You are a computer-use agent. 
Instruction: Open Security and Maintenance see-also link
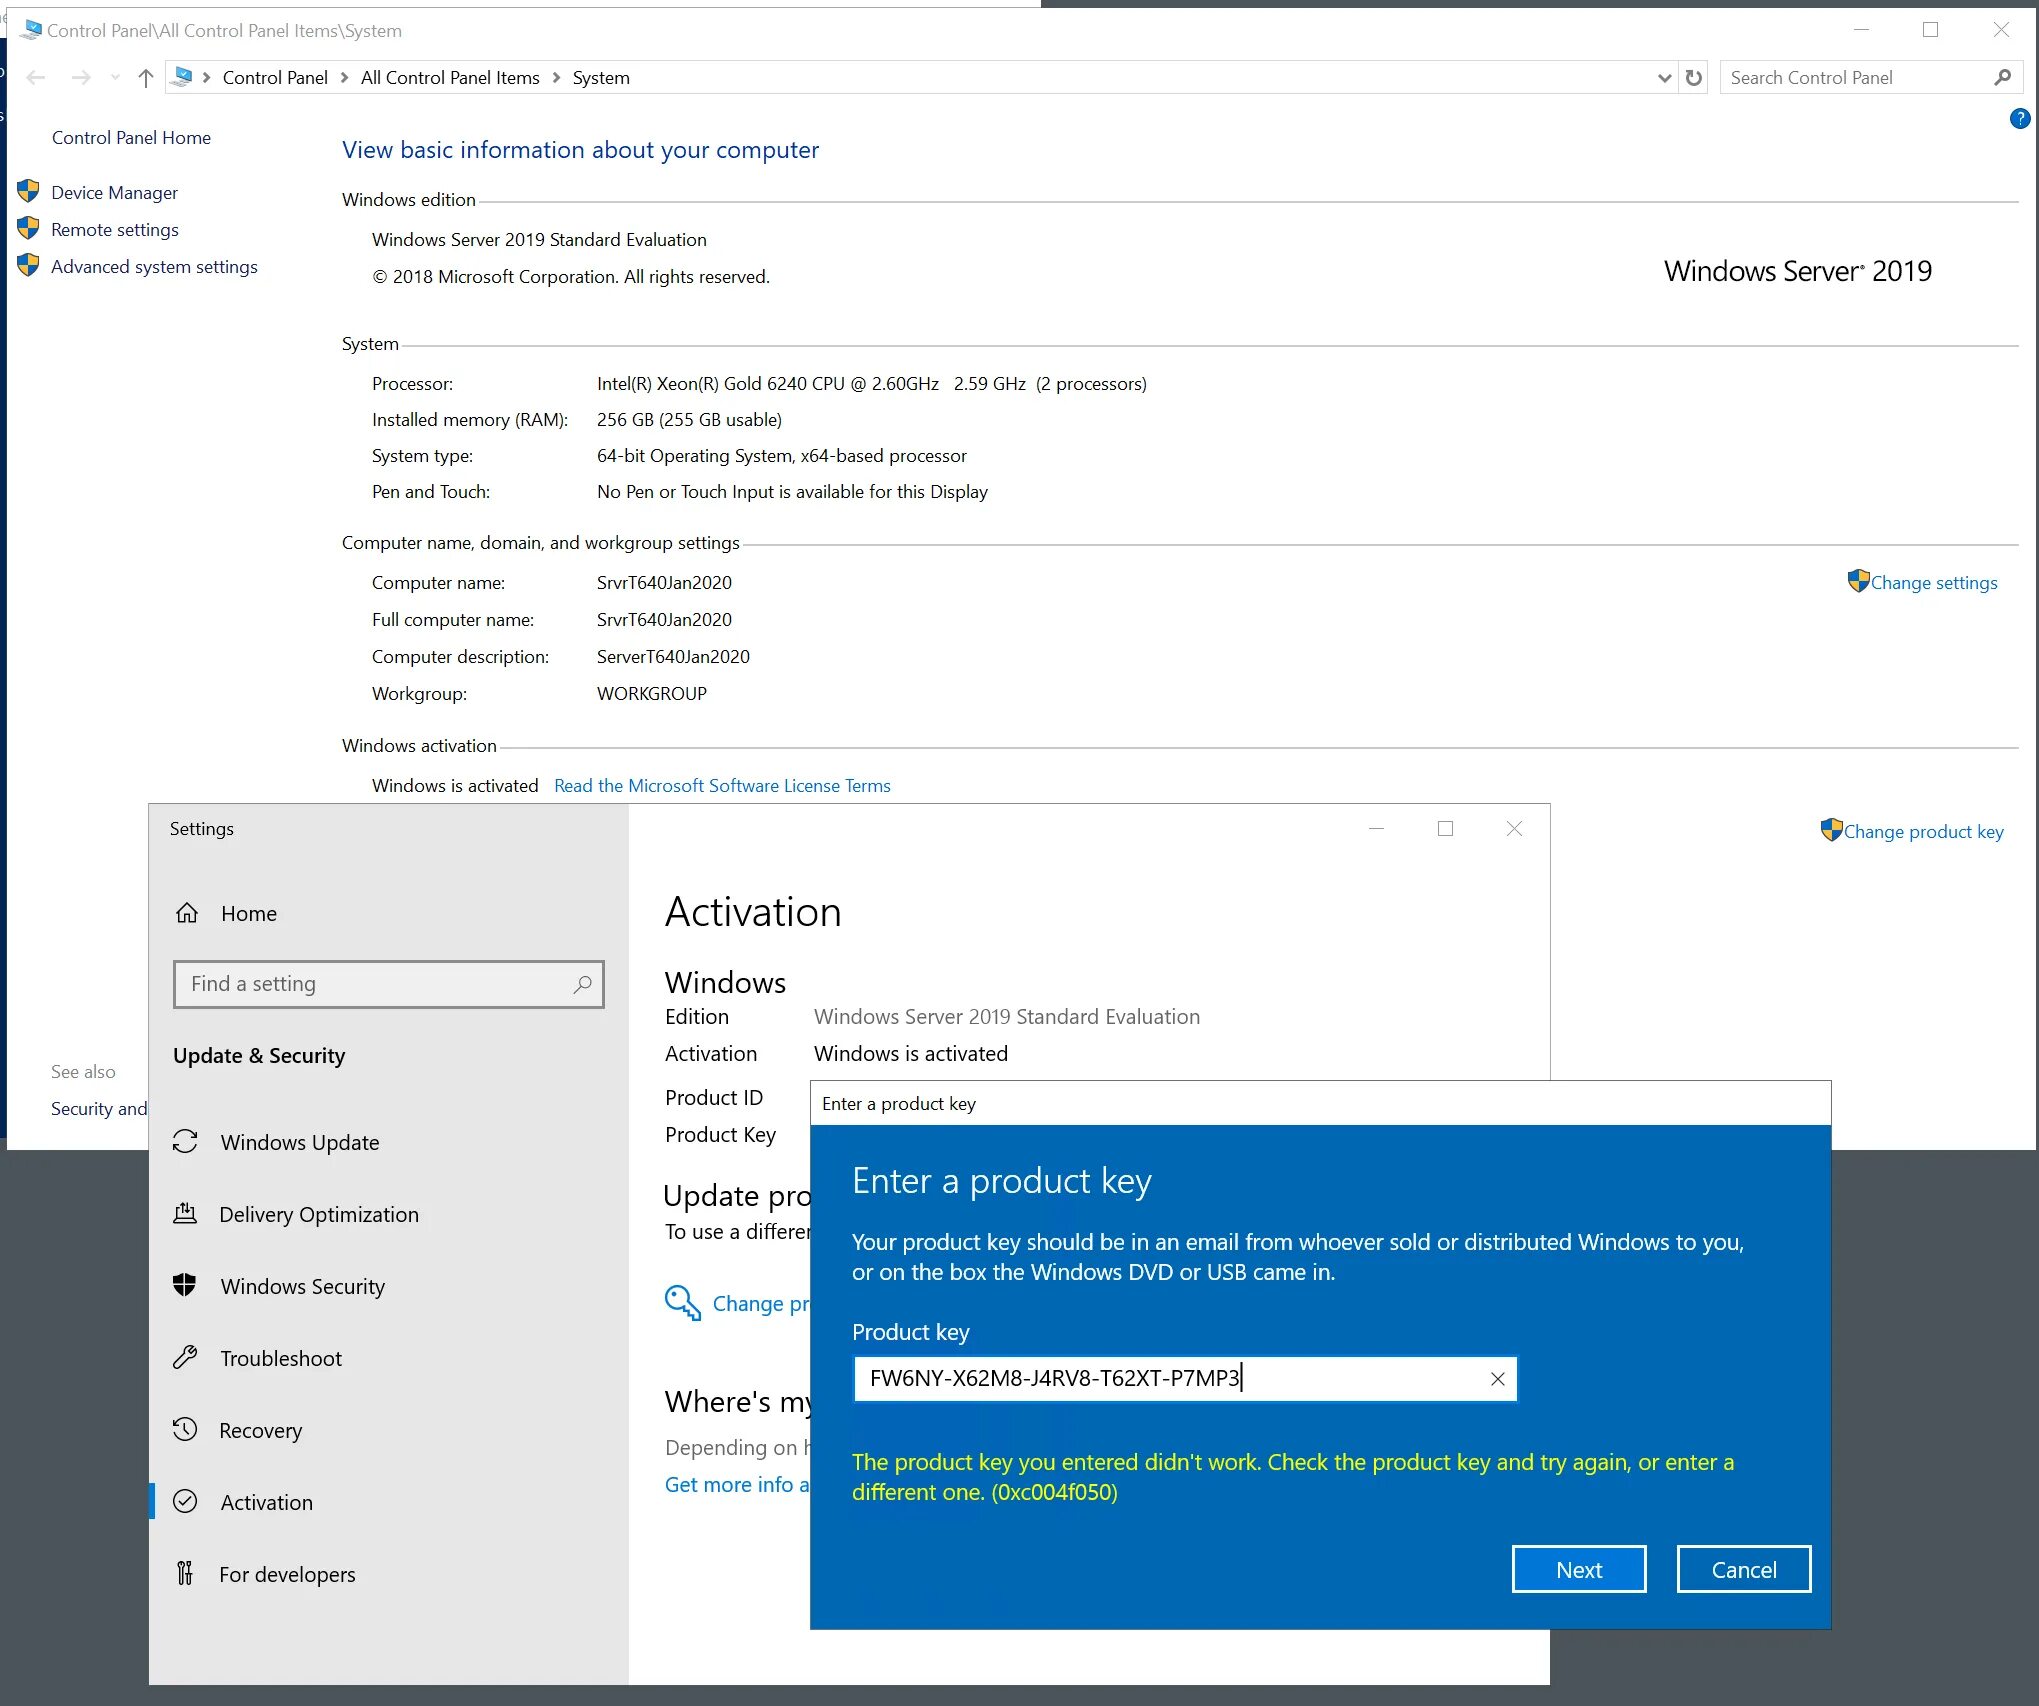(99, 1108)
